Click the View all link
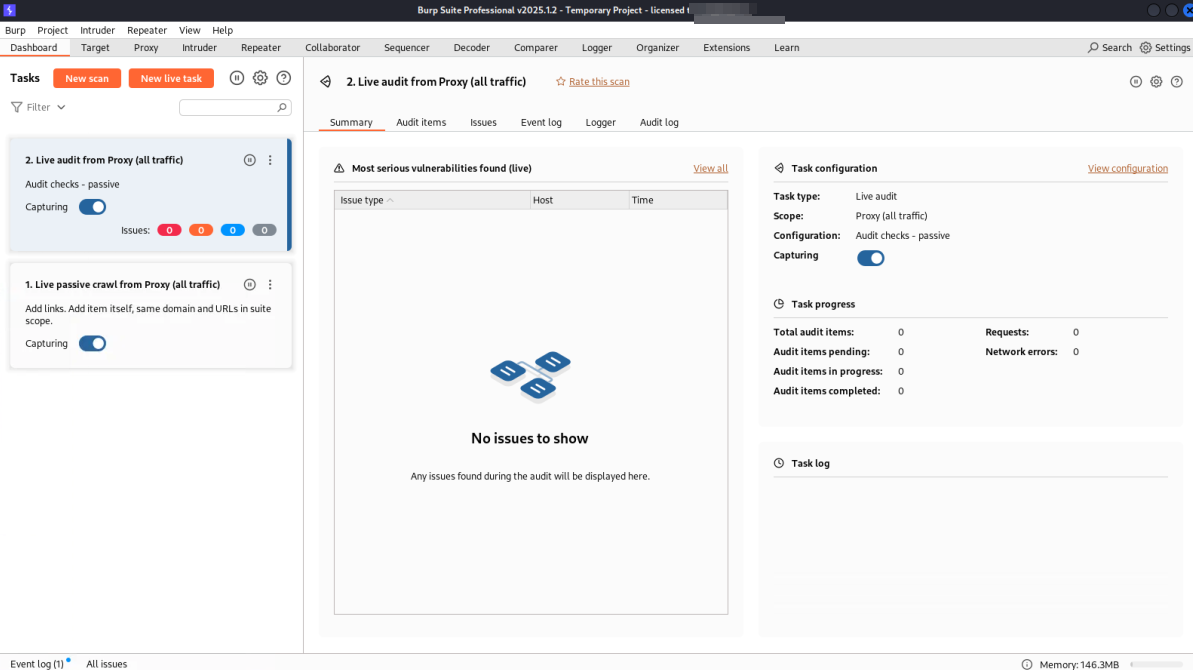Screen dimensions: 1193x670 click(x=710, y=168)
